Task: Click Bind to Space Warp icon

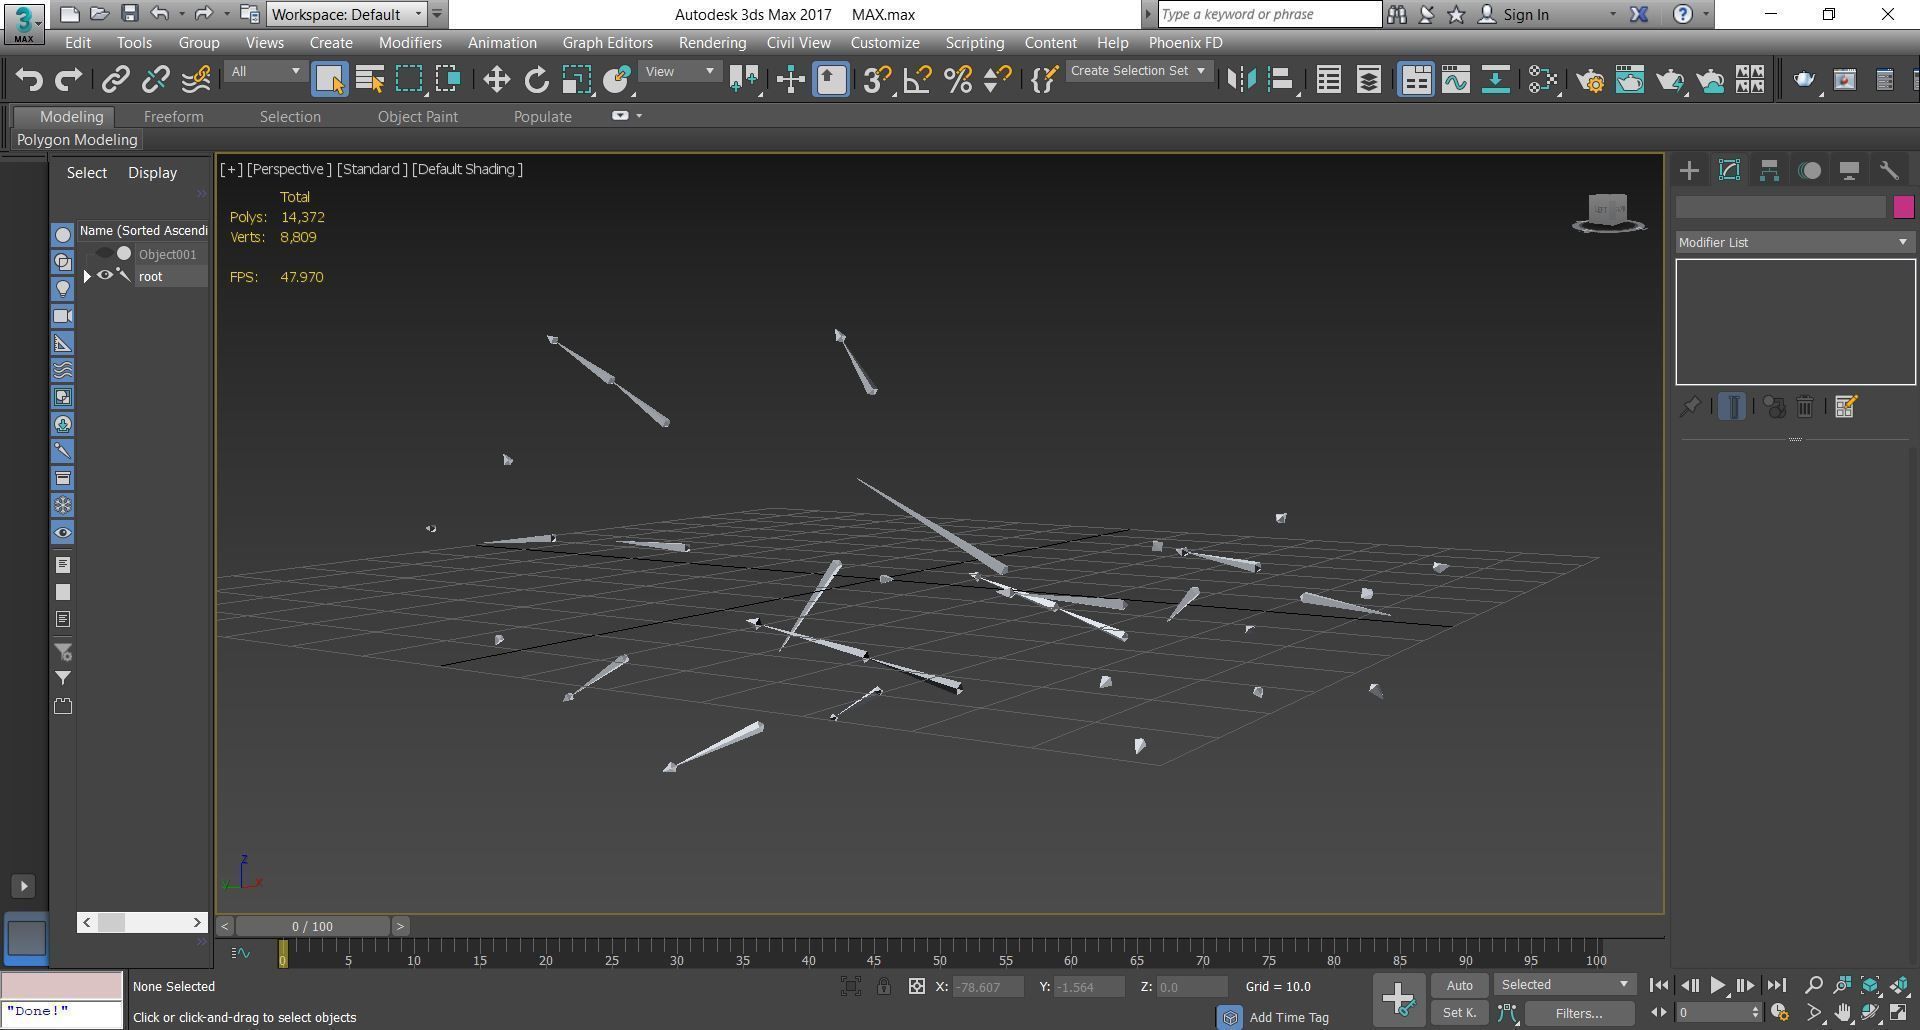Action: pos(196,79)
